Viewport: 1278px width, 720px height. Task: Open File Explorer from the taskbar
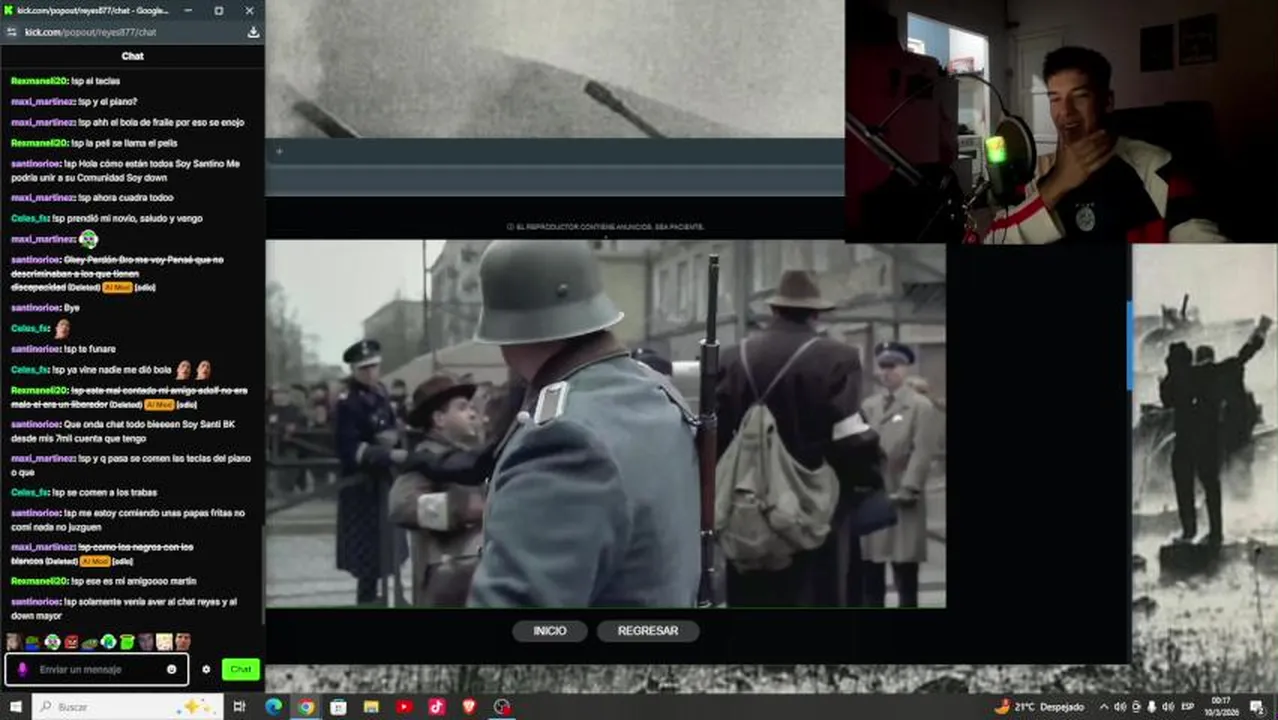coord(371,706)
